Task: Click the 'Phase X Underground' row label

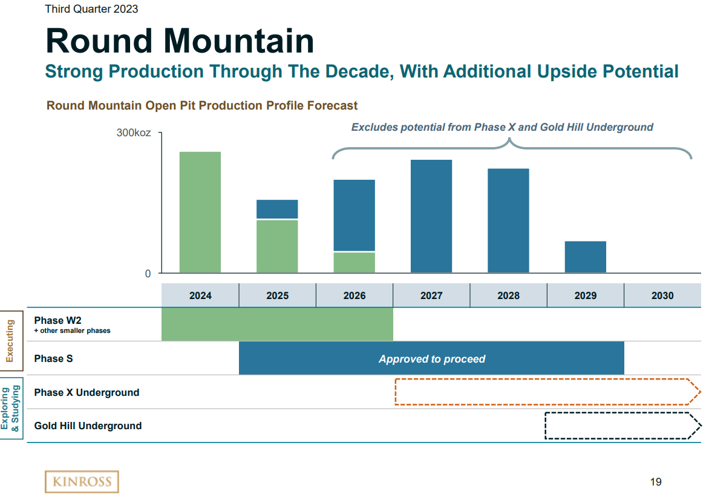Action: [87, 392]
